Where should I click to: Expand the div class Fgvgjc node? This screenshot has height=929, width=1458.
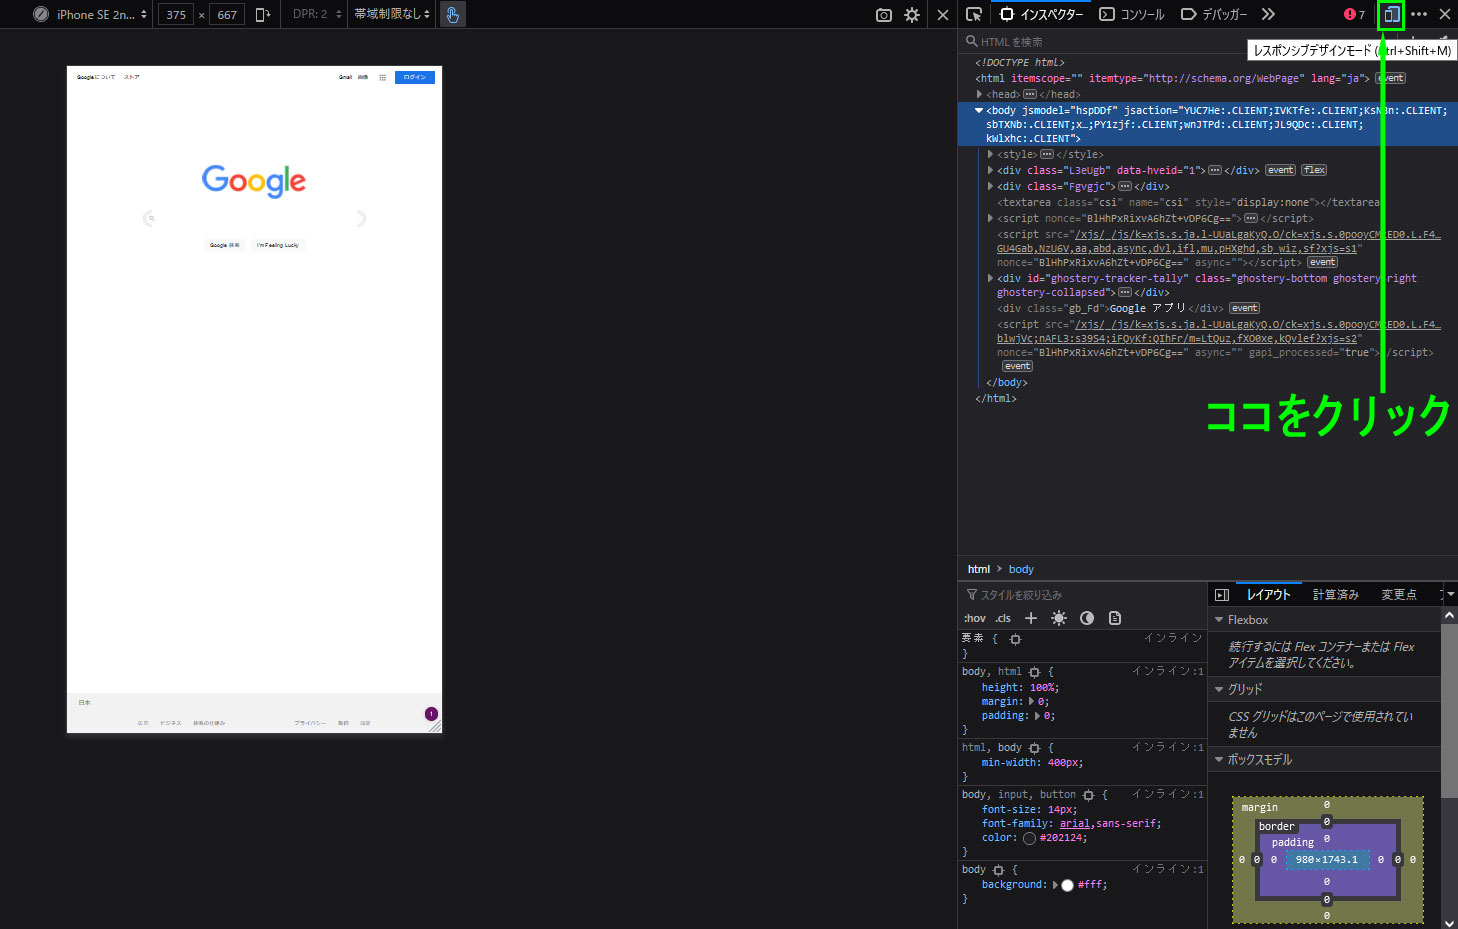[990, 186]
